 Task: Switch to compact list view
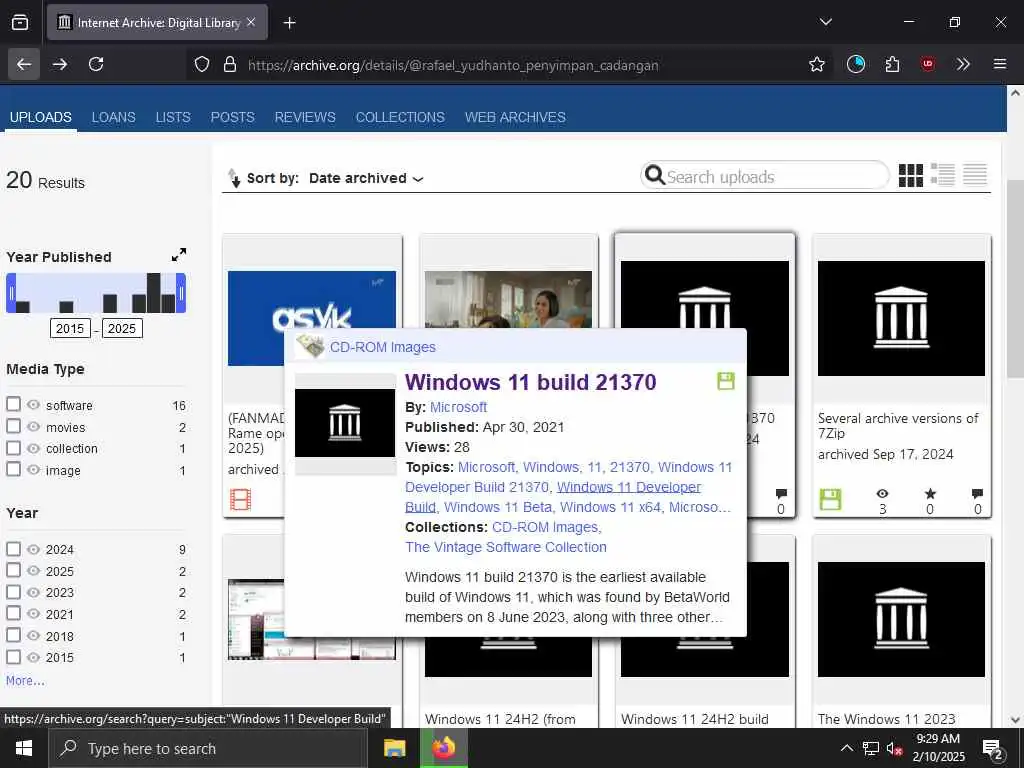[x=974, y=174]
